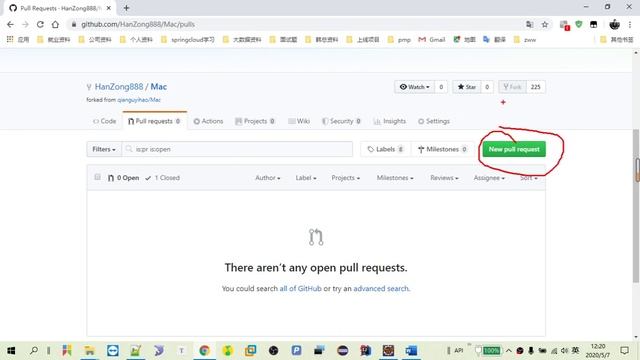Open the Windows Start menu
Image resolution: width=640 pixels, height=360 pixels.
pyautogui.click(x=11, y=350)
